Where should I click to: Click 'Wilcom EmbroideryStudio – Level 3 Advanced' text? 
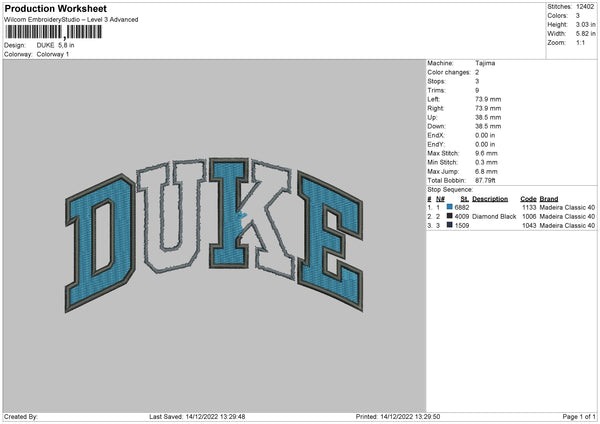coord(71,20)
